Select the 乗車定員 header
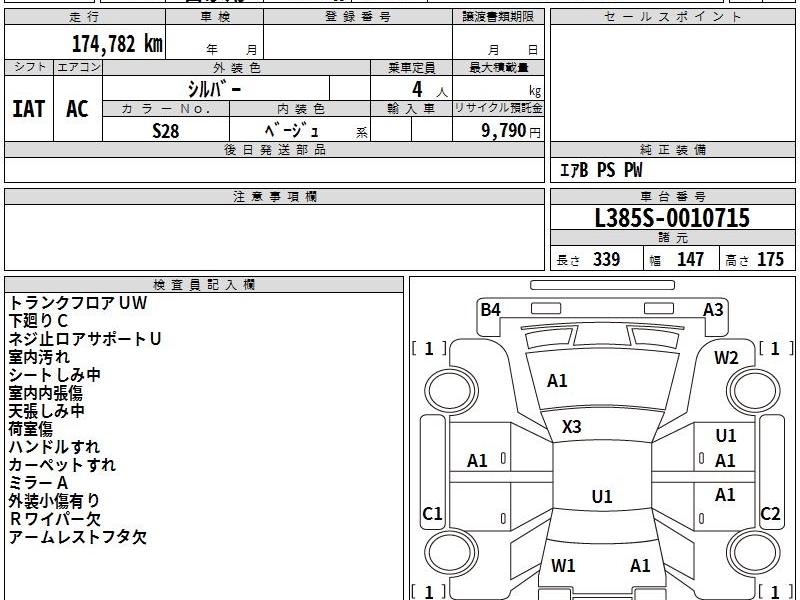The image size is (800, 600). coord(411,67)
